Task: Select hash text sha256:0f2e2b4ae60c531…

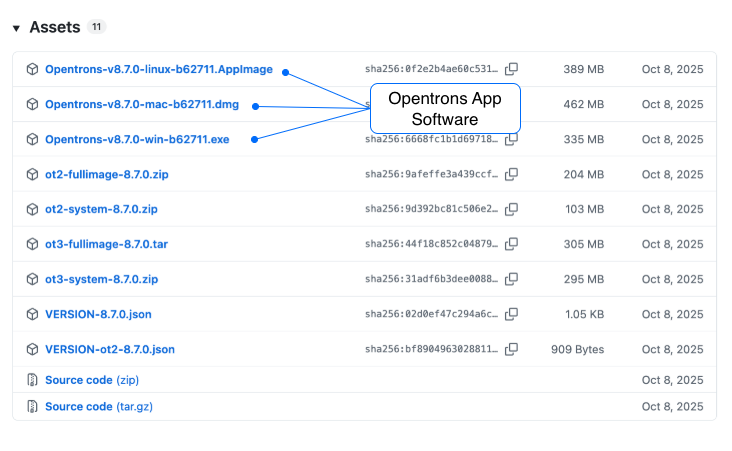Action: 432,69
